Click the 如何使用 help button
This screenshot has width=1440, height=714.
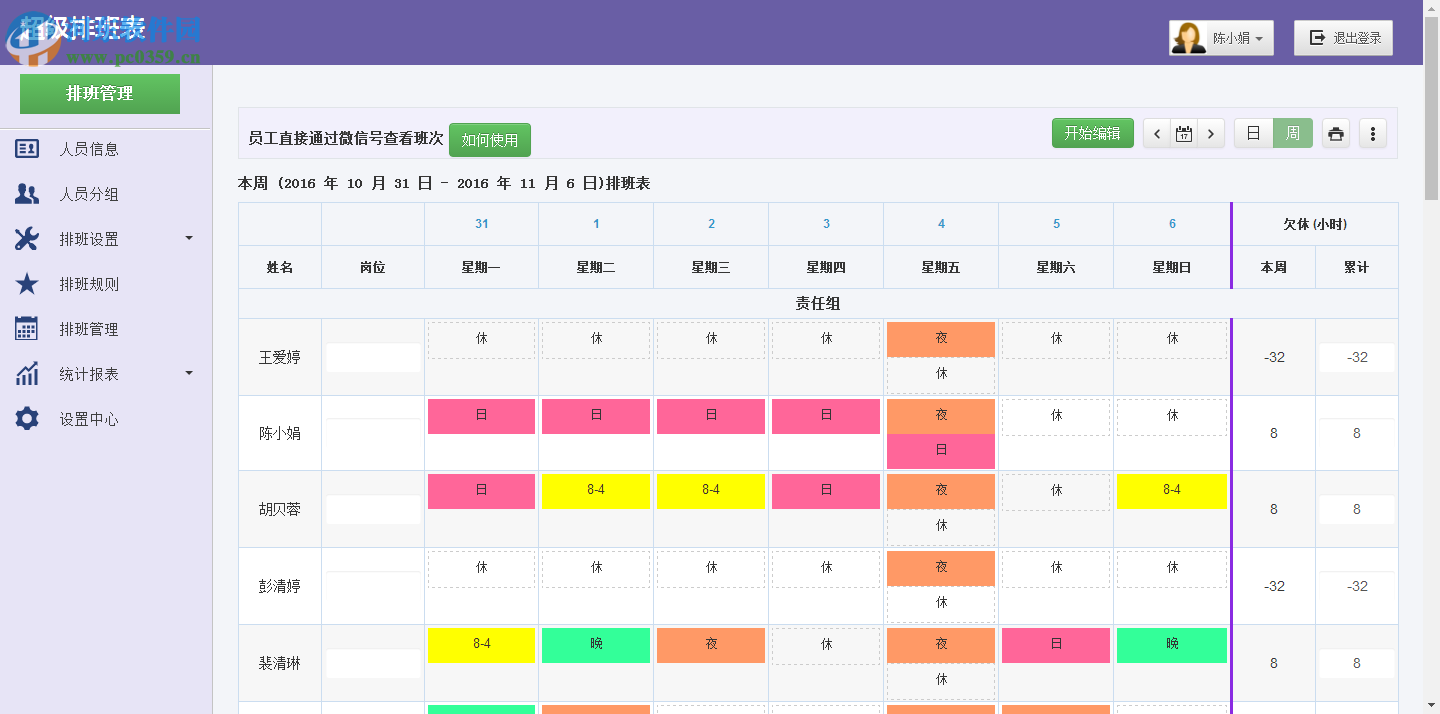tap(489, 140)
